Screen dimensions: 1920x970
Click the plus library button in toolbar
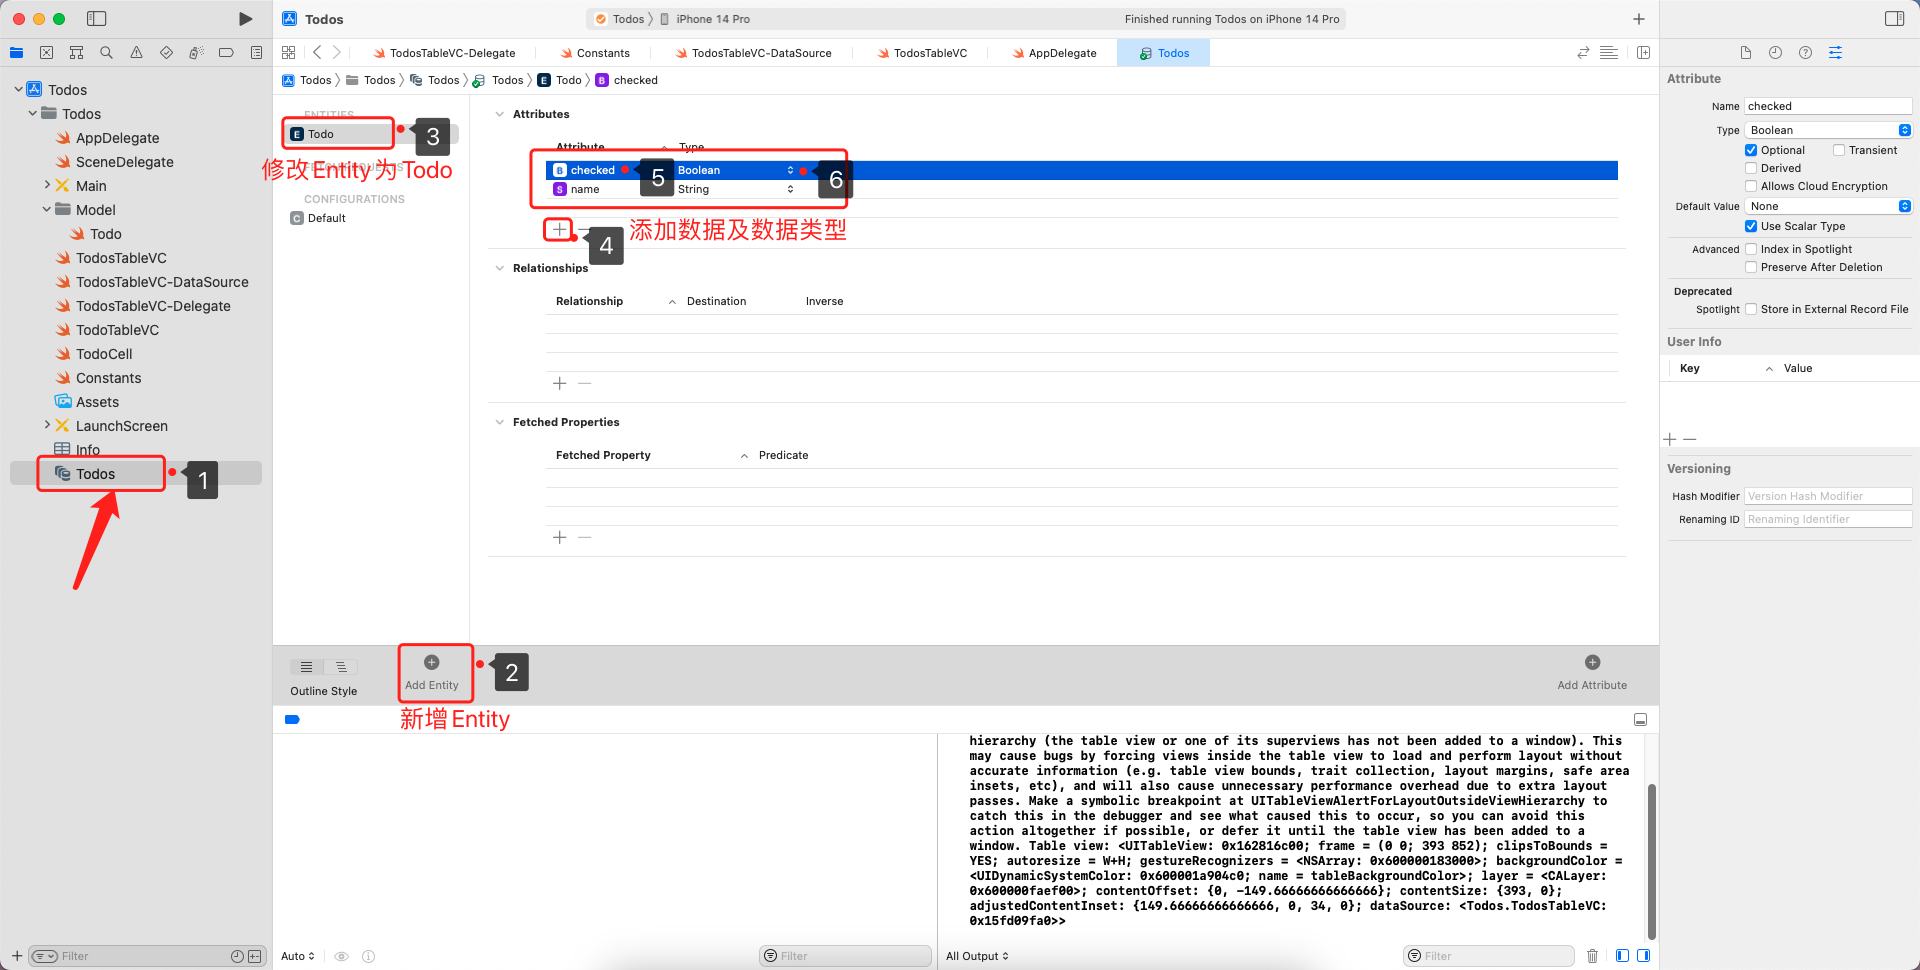[x=1639, y=19]
